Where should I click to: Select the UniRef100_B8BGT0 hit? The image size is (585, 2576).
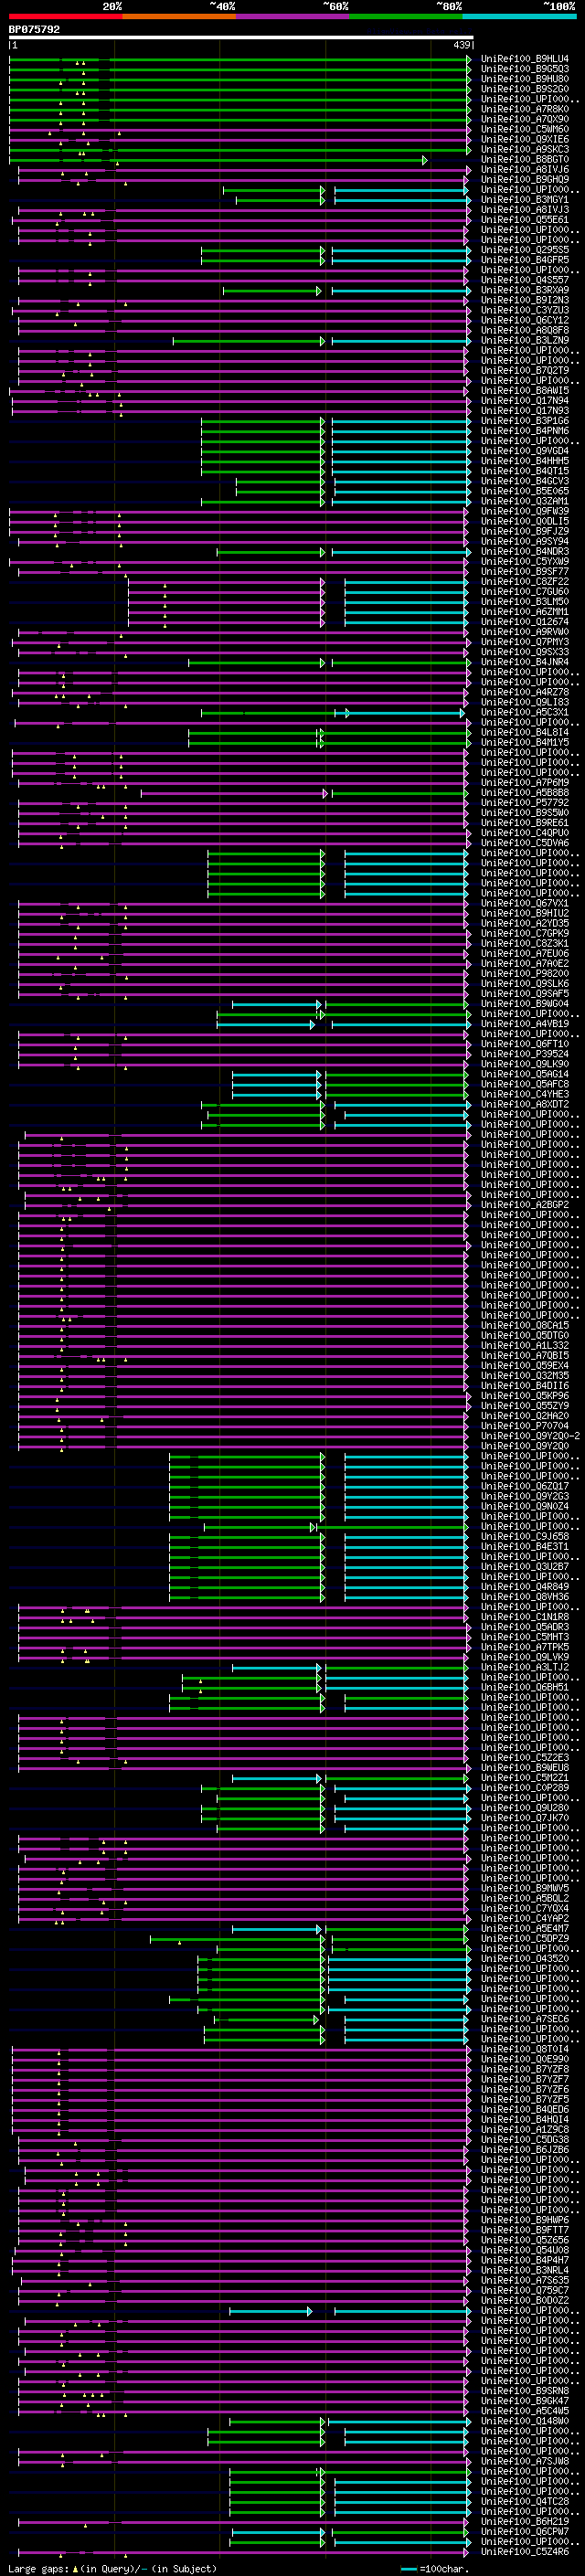pyautogui.click(x=524, y=159)
